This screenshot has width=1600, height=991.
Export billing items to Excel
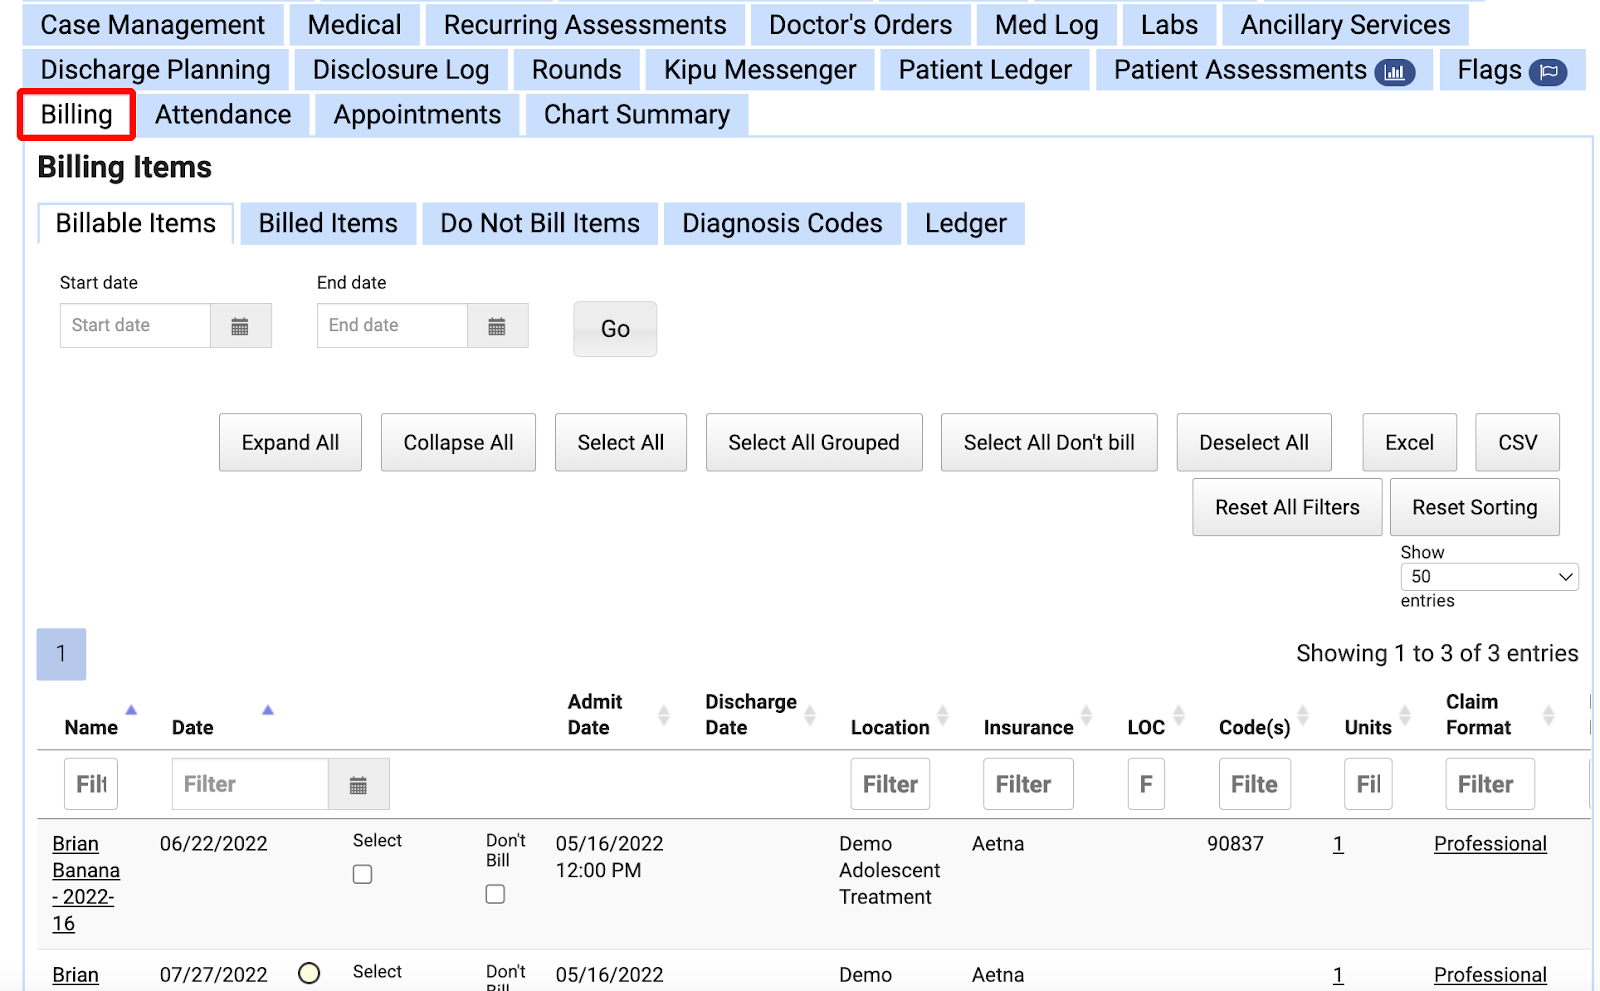1409,443
